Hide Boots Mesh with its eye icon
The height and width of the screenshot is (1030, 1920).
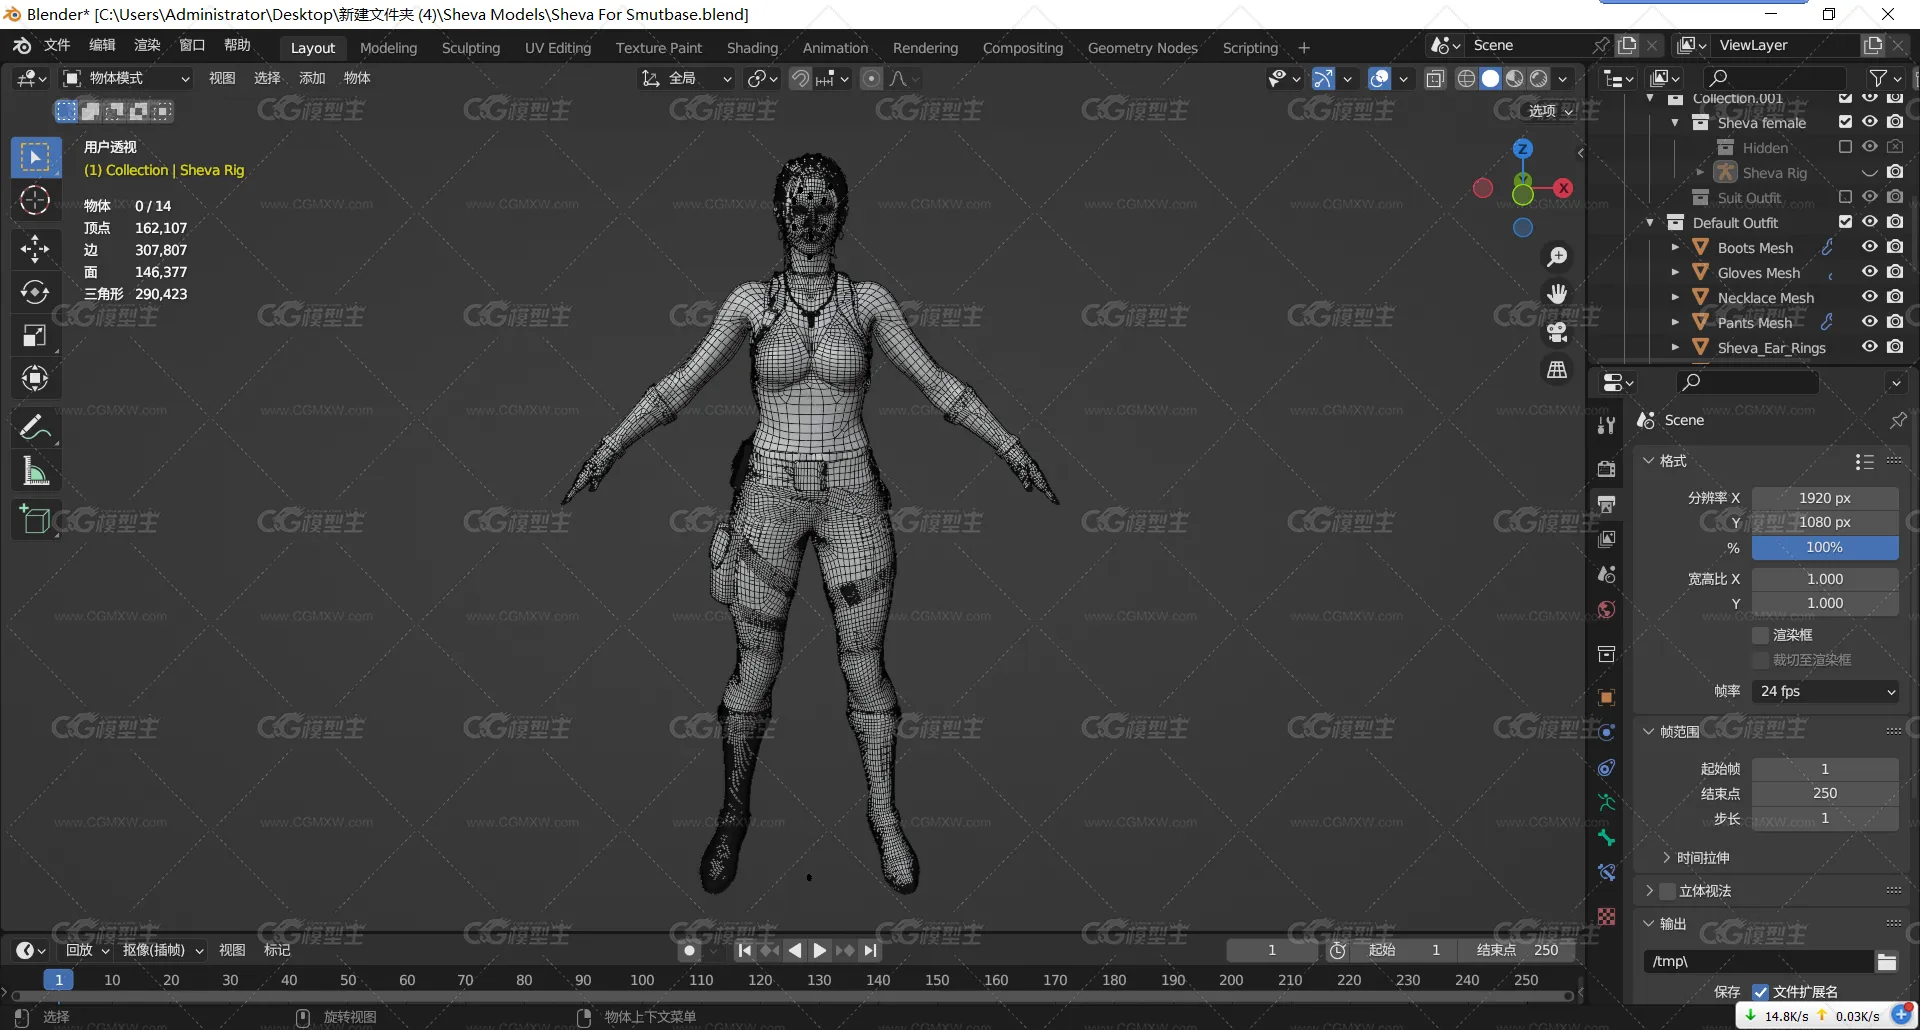1870,247
